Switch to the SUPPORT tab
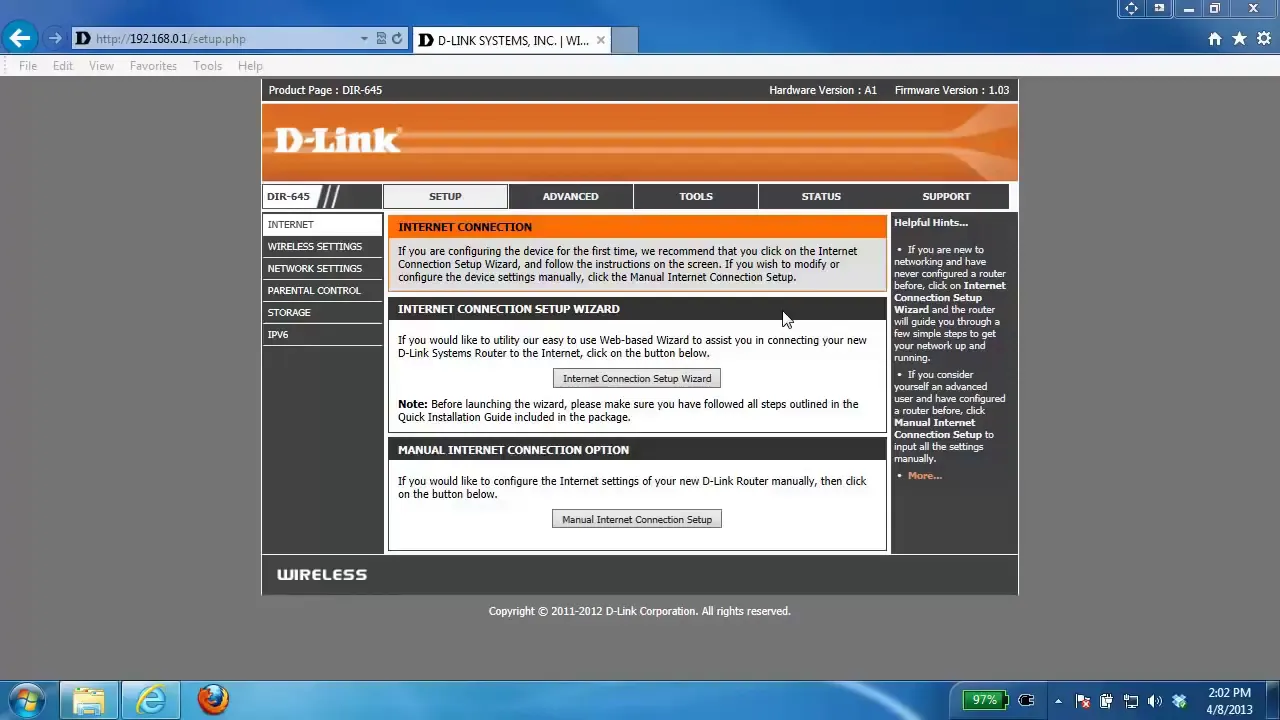Image resolution: width=1280 pixels, height=720 pixels. (x=946, y=196)
